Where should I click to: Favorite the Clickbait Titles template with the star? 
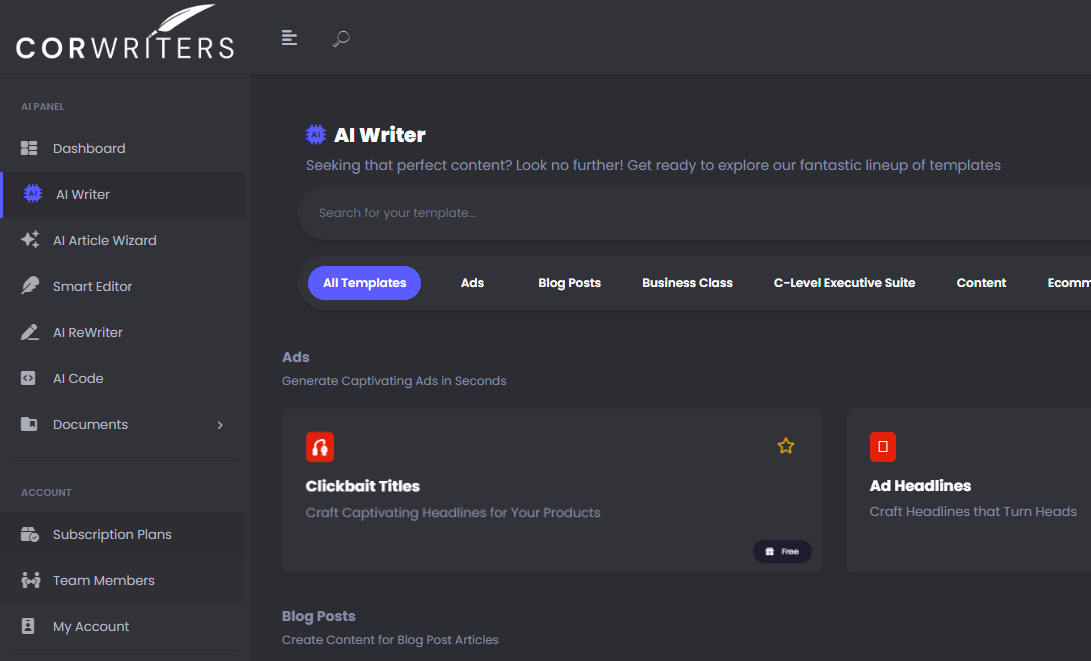click(786, 446)
